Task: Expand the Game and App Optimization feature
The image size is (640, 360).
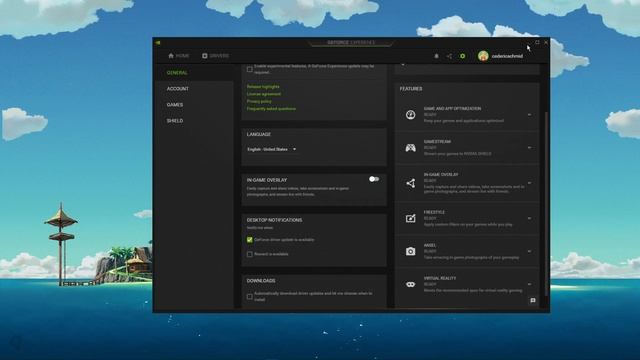Action: [529, 115]
